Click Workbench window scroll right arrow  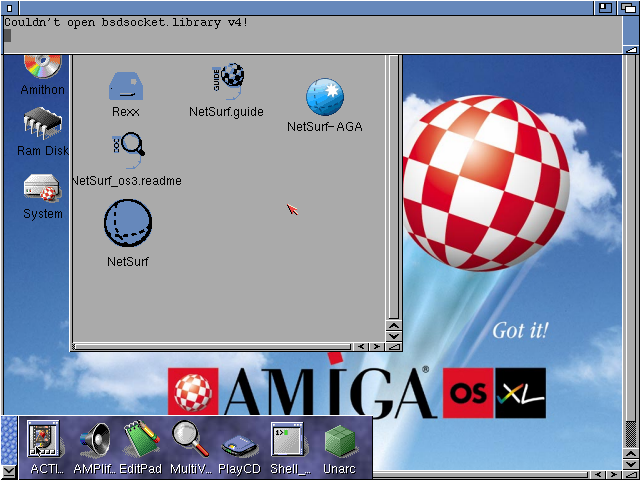(613, 475)
